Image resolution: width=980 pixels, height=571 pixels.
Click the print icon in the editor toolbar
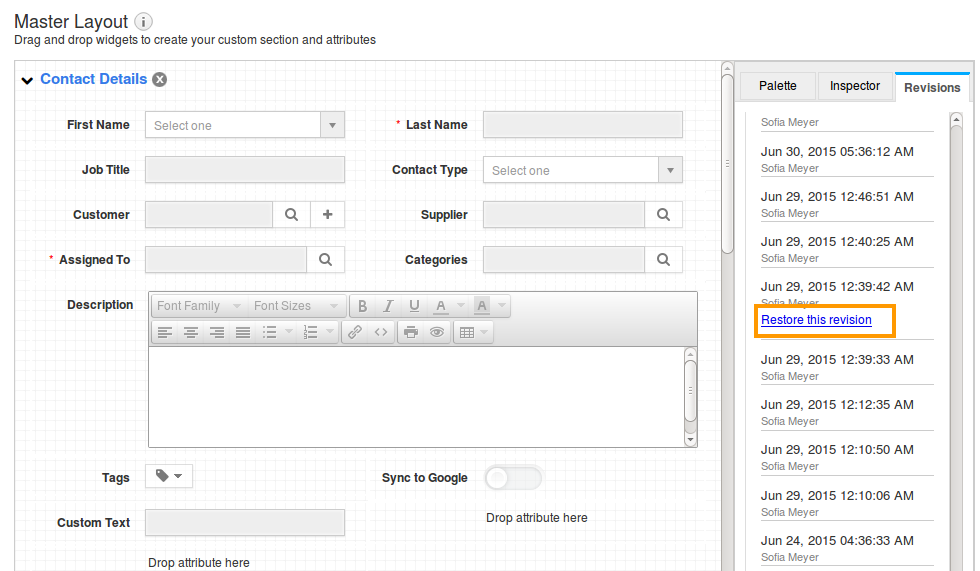pos(410,332)
